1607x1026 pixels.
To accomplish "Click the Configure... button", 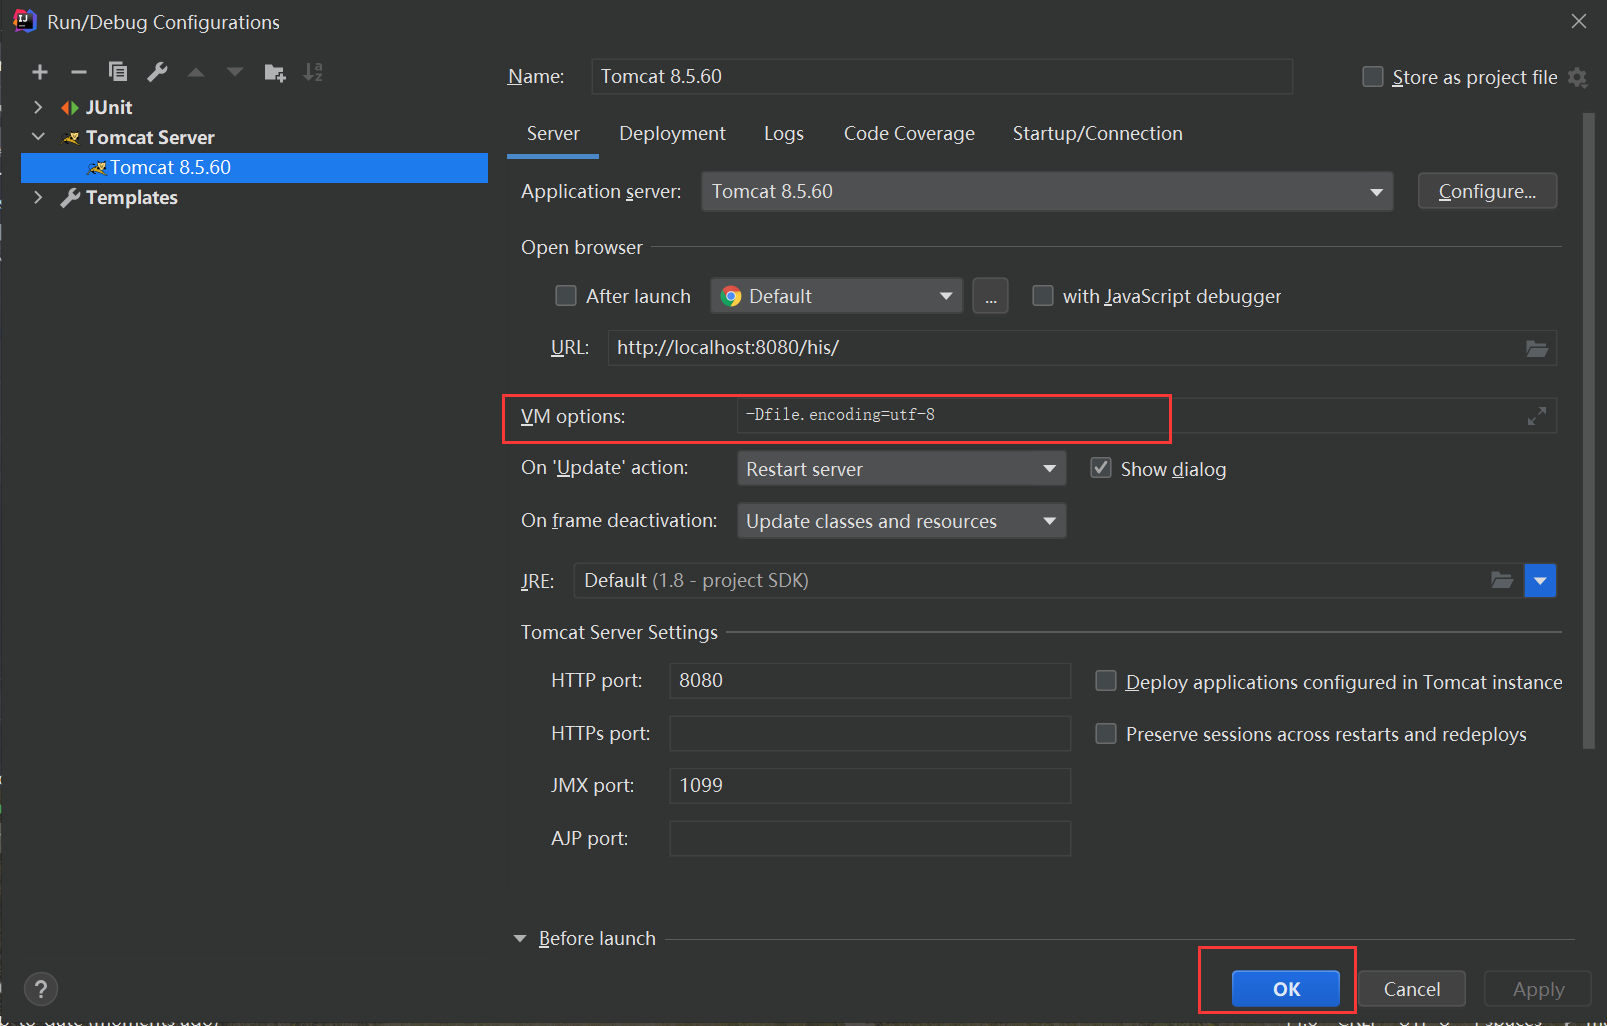I will 1487,191.
